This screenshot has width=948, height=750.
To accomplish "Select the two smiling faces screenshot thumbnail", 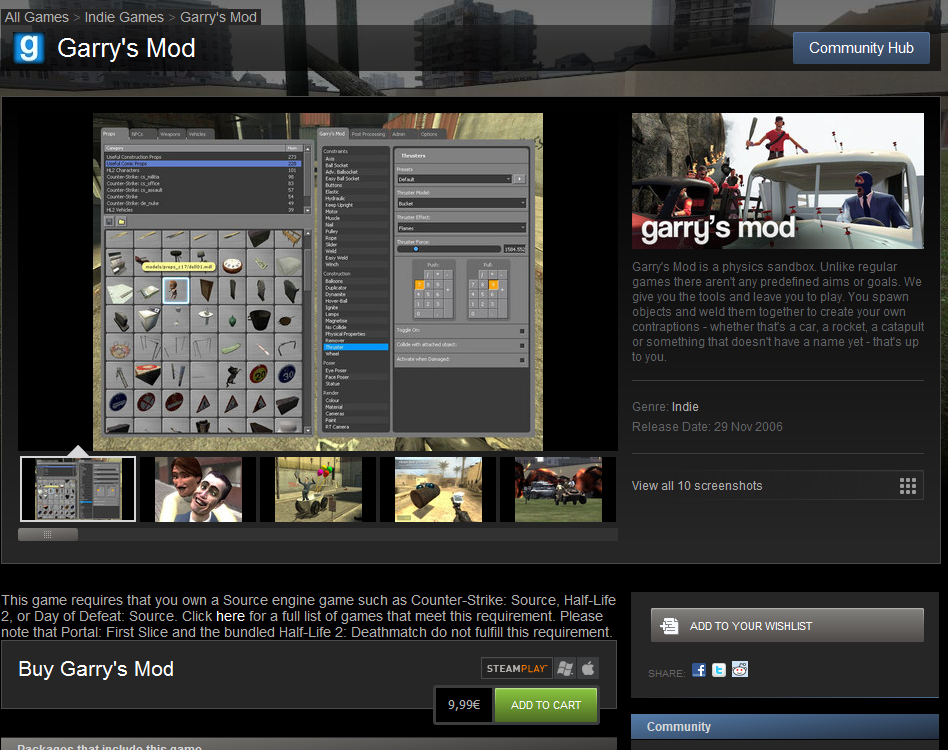I will point(198,490).
